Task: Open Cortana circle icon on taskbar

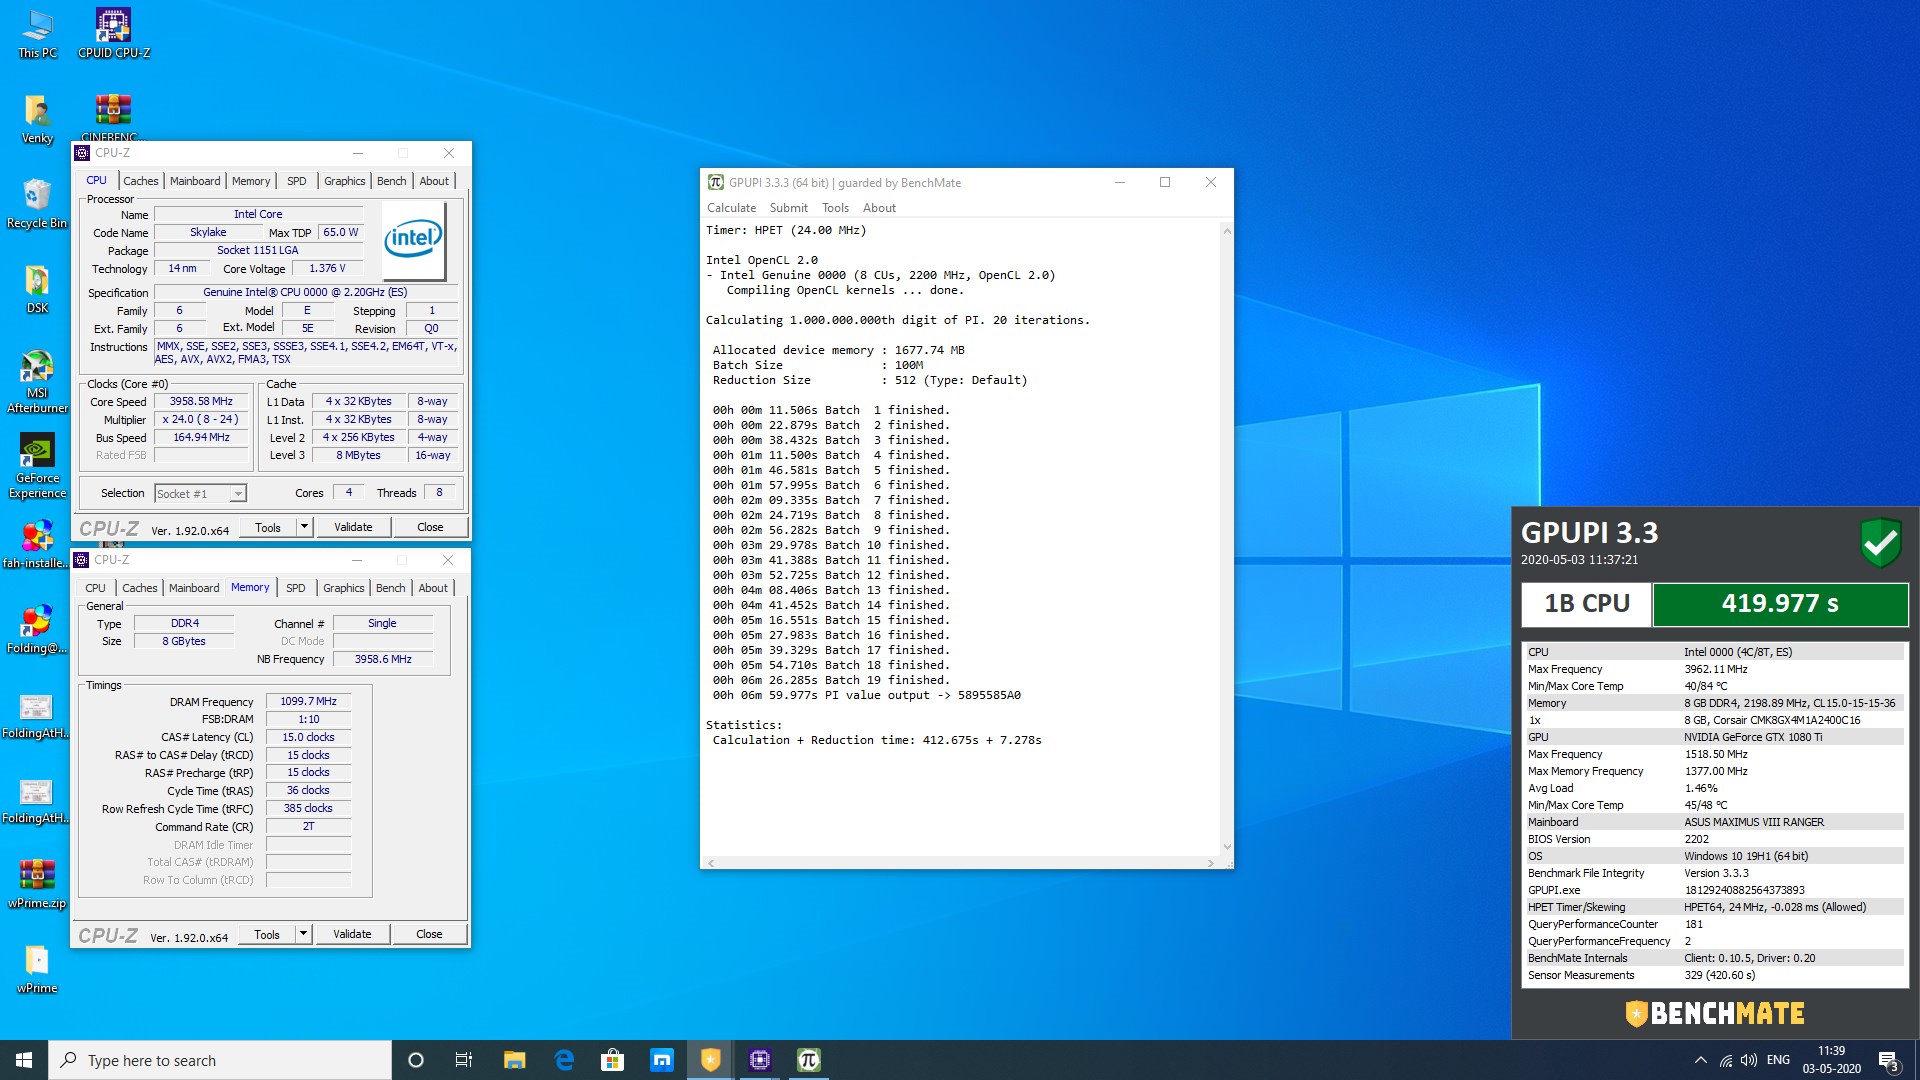Action: pos(416,1060)
